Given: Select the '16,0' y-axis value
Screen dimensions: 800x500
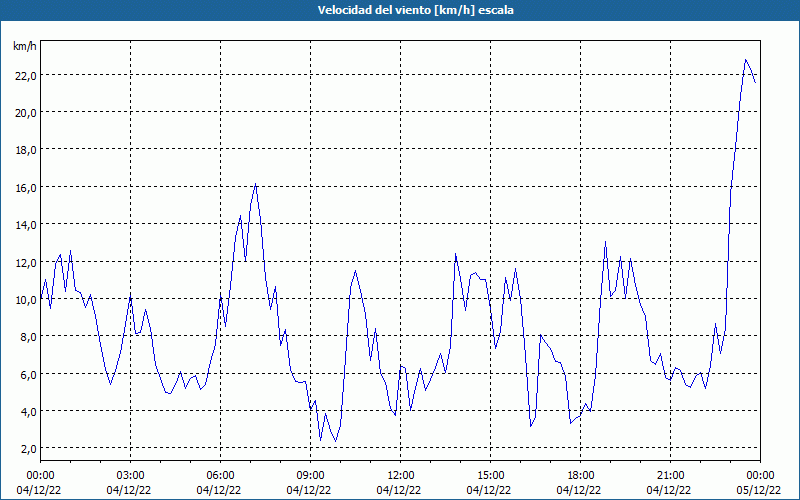Looking at the screenshot, I should tap(25, 188).
